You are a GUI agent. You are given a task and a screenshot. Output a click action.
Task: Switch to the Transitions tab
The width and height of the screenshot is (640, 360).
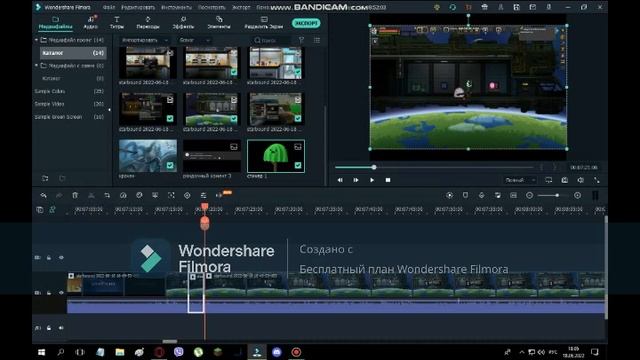[148, 23]
